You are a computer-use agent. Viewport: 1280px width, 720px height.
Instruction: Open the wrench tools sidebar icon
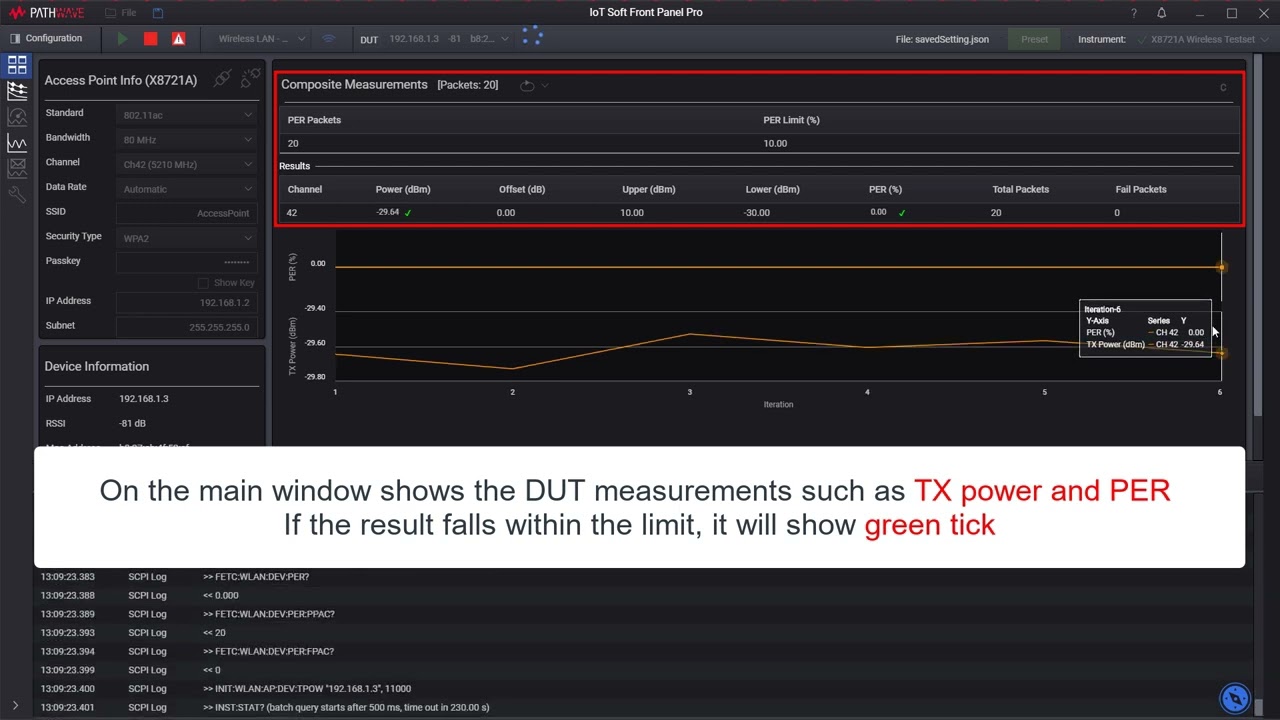(x=17, y=194)
